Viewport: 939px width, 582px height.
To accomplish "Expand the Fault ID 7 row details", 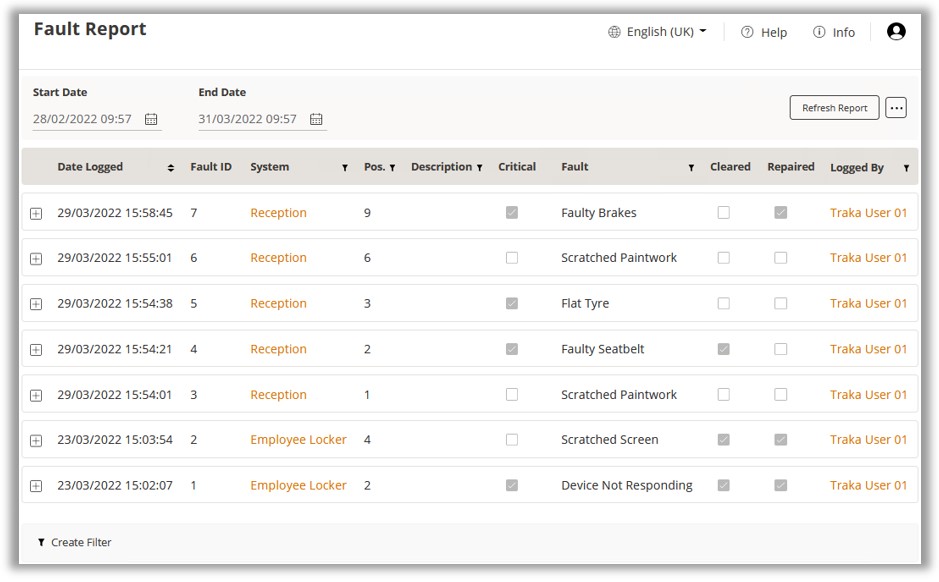I will click(36, 214).
